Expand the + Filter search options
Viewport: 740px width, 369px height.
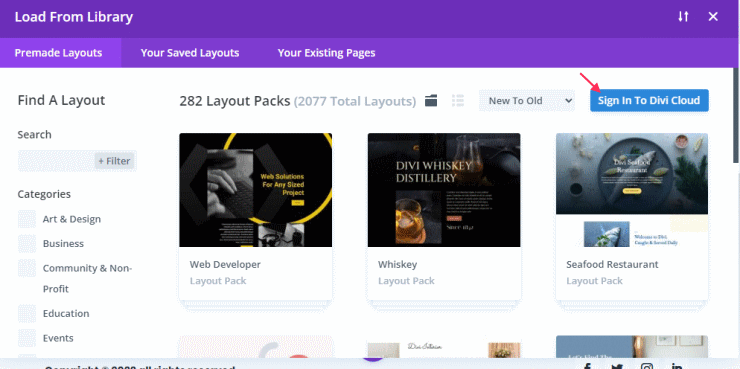114,161
